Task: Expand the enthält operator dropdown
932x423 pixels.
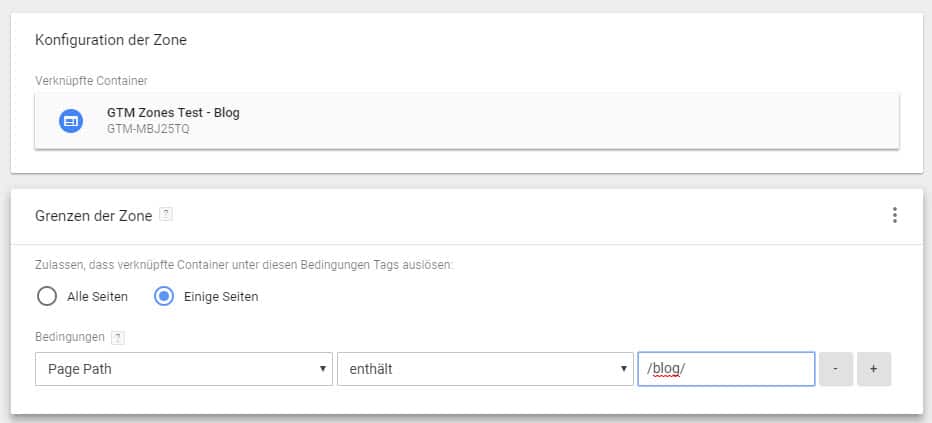Action: 484,369
